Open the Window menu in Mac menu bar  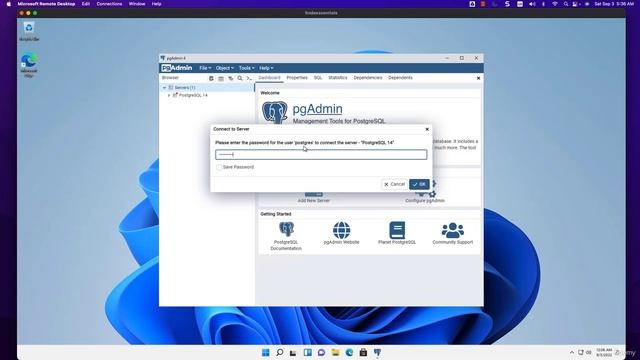tap(137, 4)
